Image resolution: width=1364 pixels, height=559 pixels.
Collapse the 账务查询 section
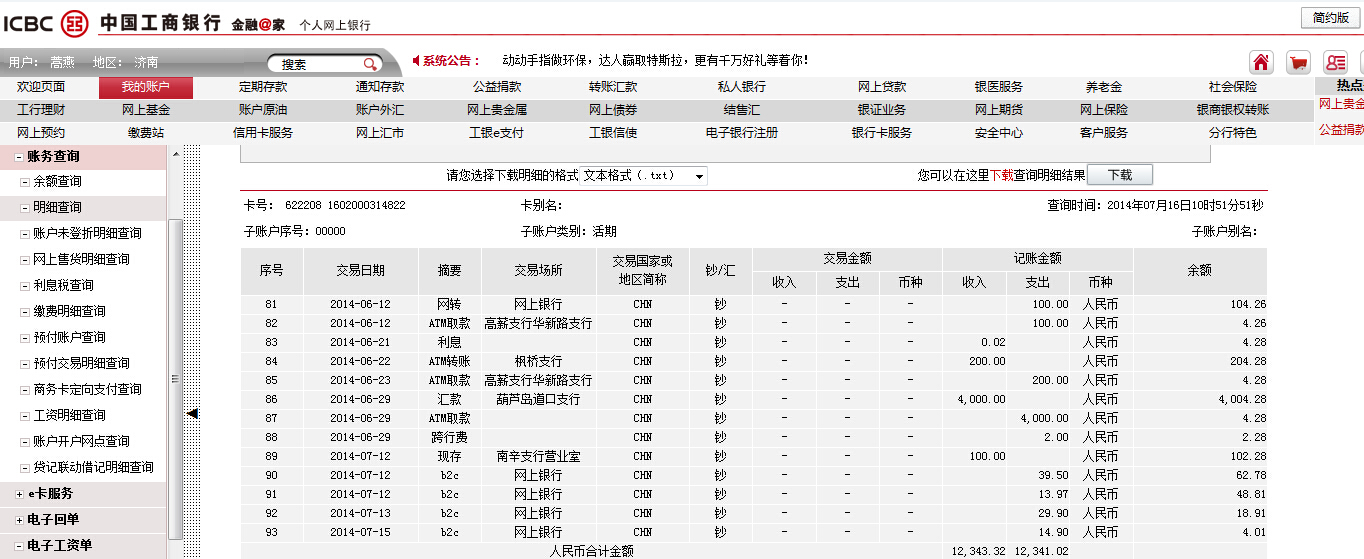point(19,157)
